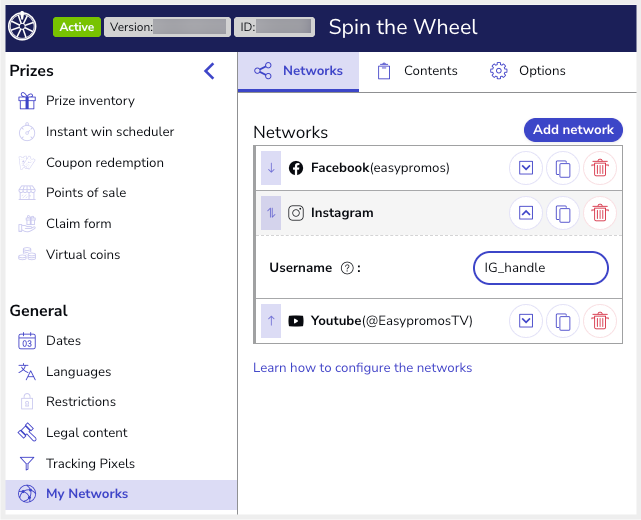
Task: Click the Instagram Username input field
Action: point(540,268)
